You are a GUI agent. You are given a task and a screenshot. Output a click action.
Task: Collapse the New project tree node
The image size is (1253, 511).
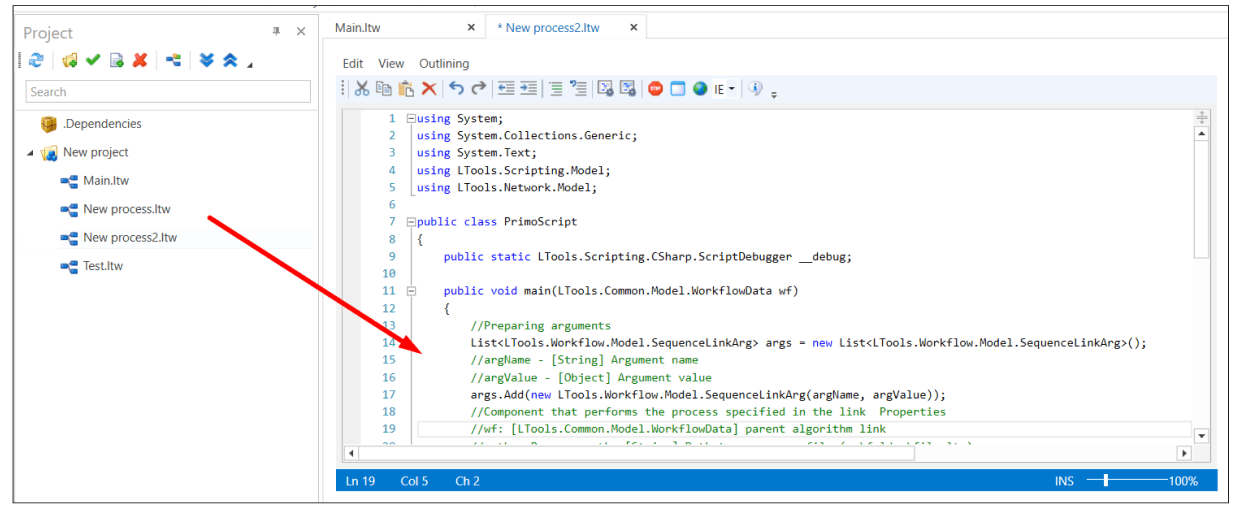coord(30,153)
